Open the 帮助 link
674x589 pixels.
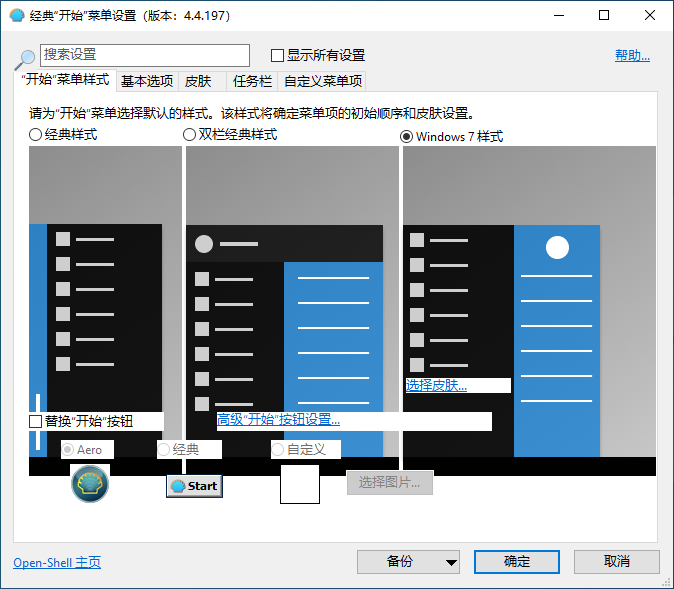coord(632,55)
